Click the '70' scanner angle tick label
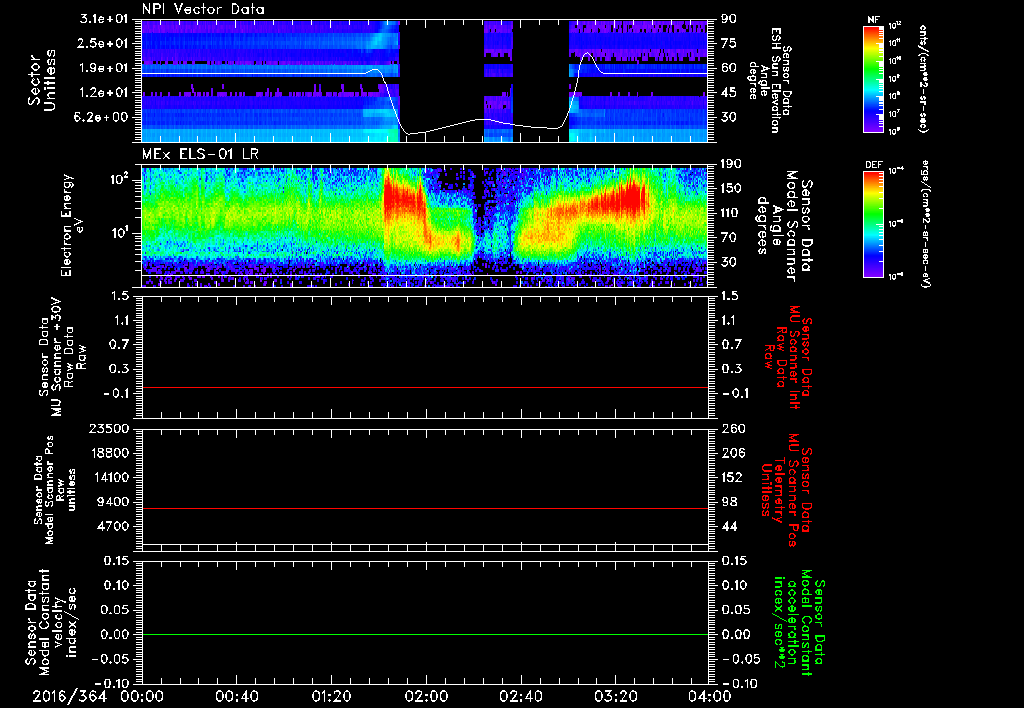This screenshot has width=1024, height=708. 729,238
